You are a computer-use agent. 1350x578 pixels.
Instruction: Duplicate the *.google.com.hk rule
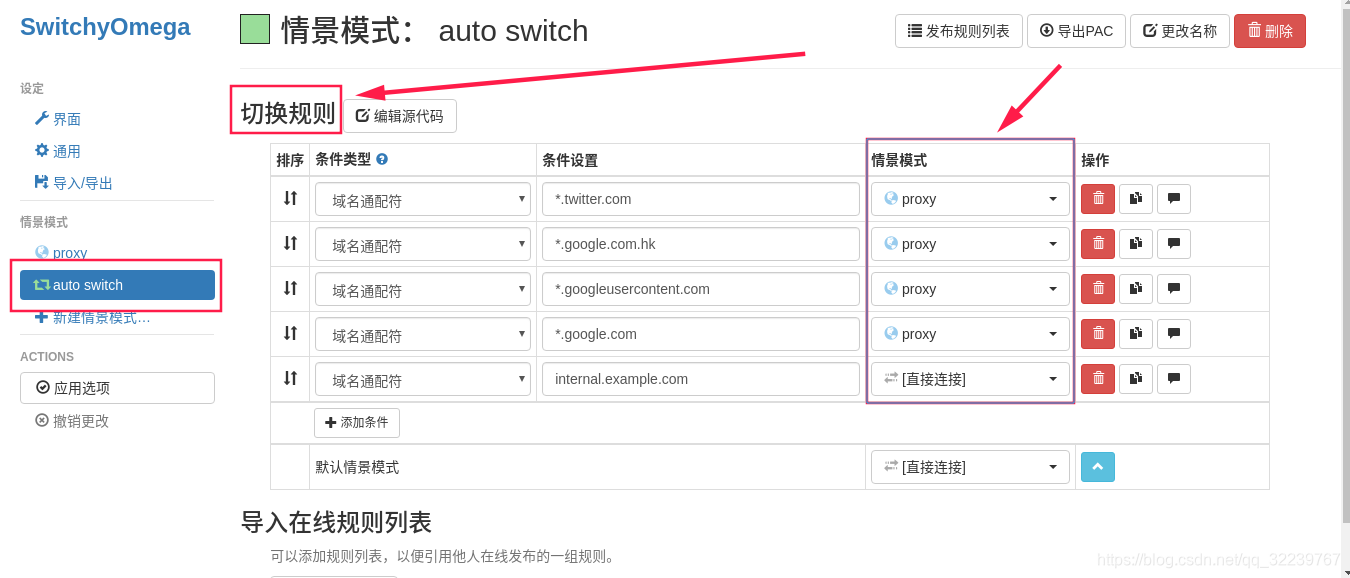(x=1135, y=244)
